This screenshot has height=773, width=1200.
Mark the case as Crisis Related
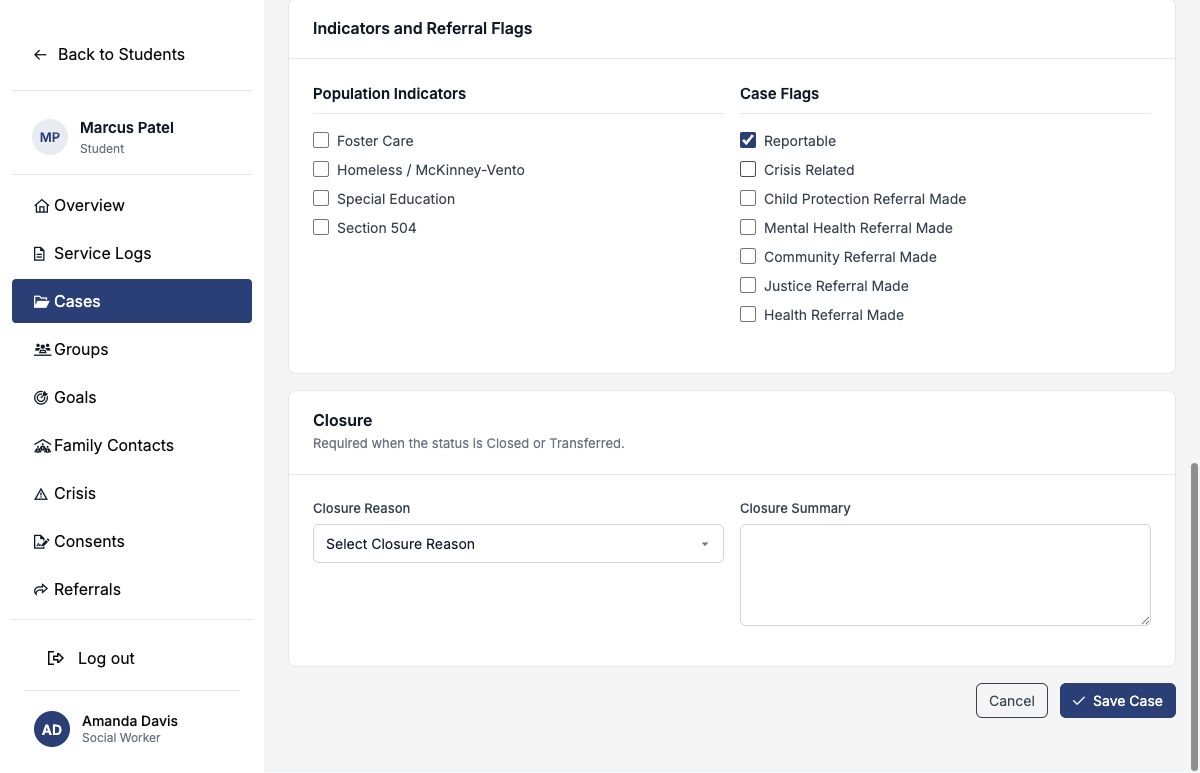pos(748,169)
